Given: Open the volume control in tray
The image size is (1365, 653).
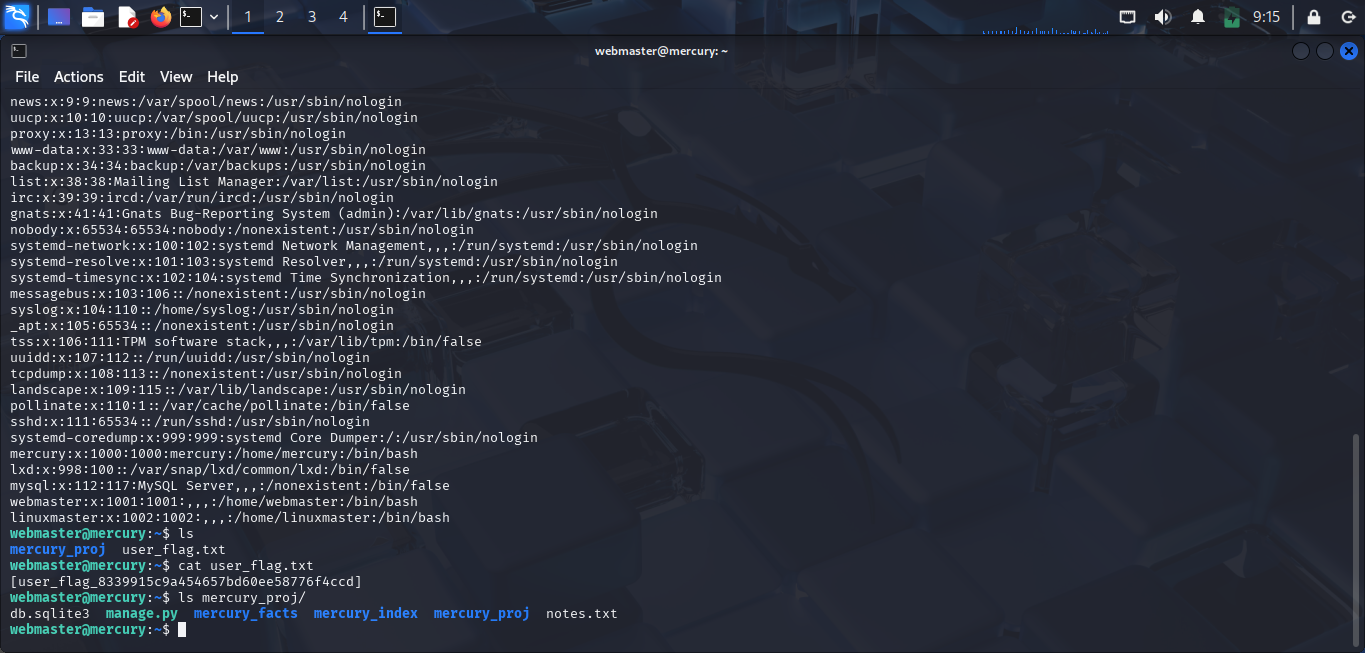Looking at the screenshot, I should 1162,17.
